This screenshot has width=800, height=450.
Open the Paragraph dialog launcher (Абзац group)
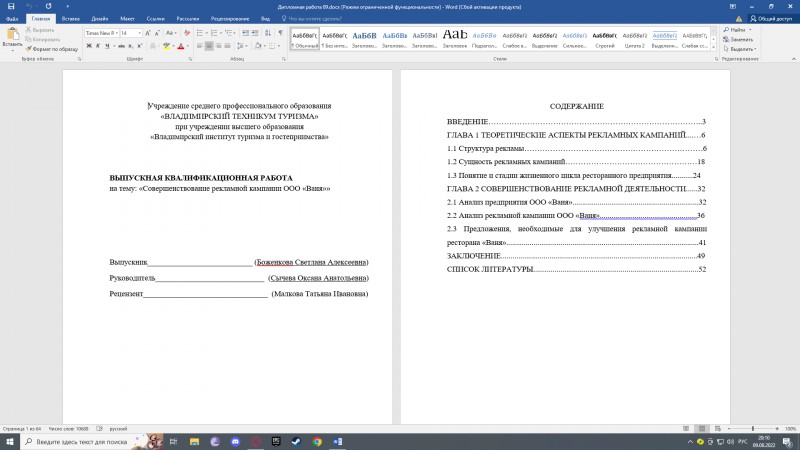[284, 59]
